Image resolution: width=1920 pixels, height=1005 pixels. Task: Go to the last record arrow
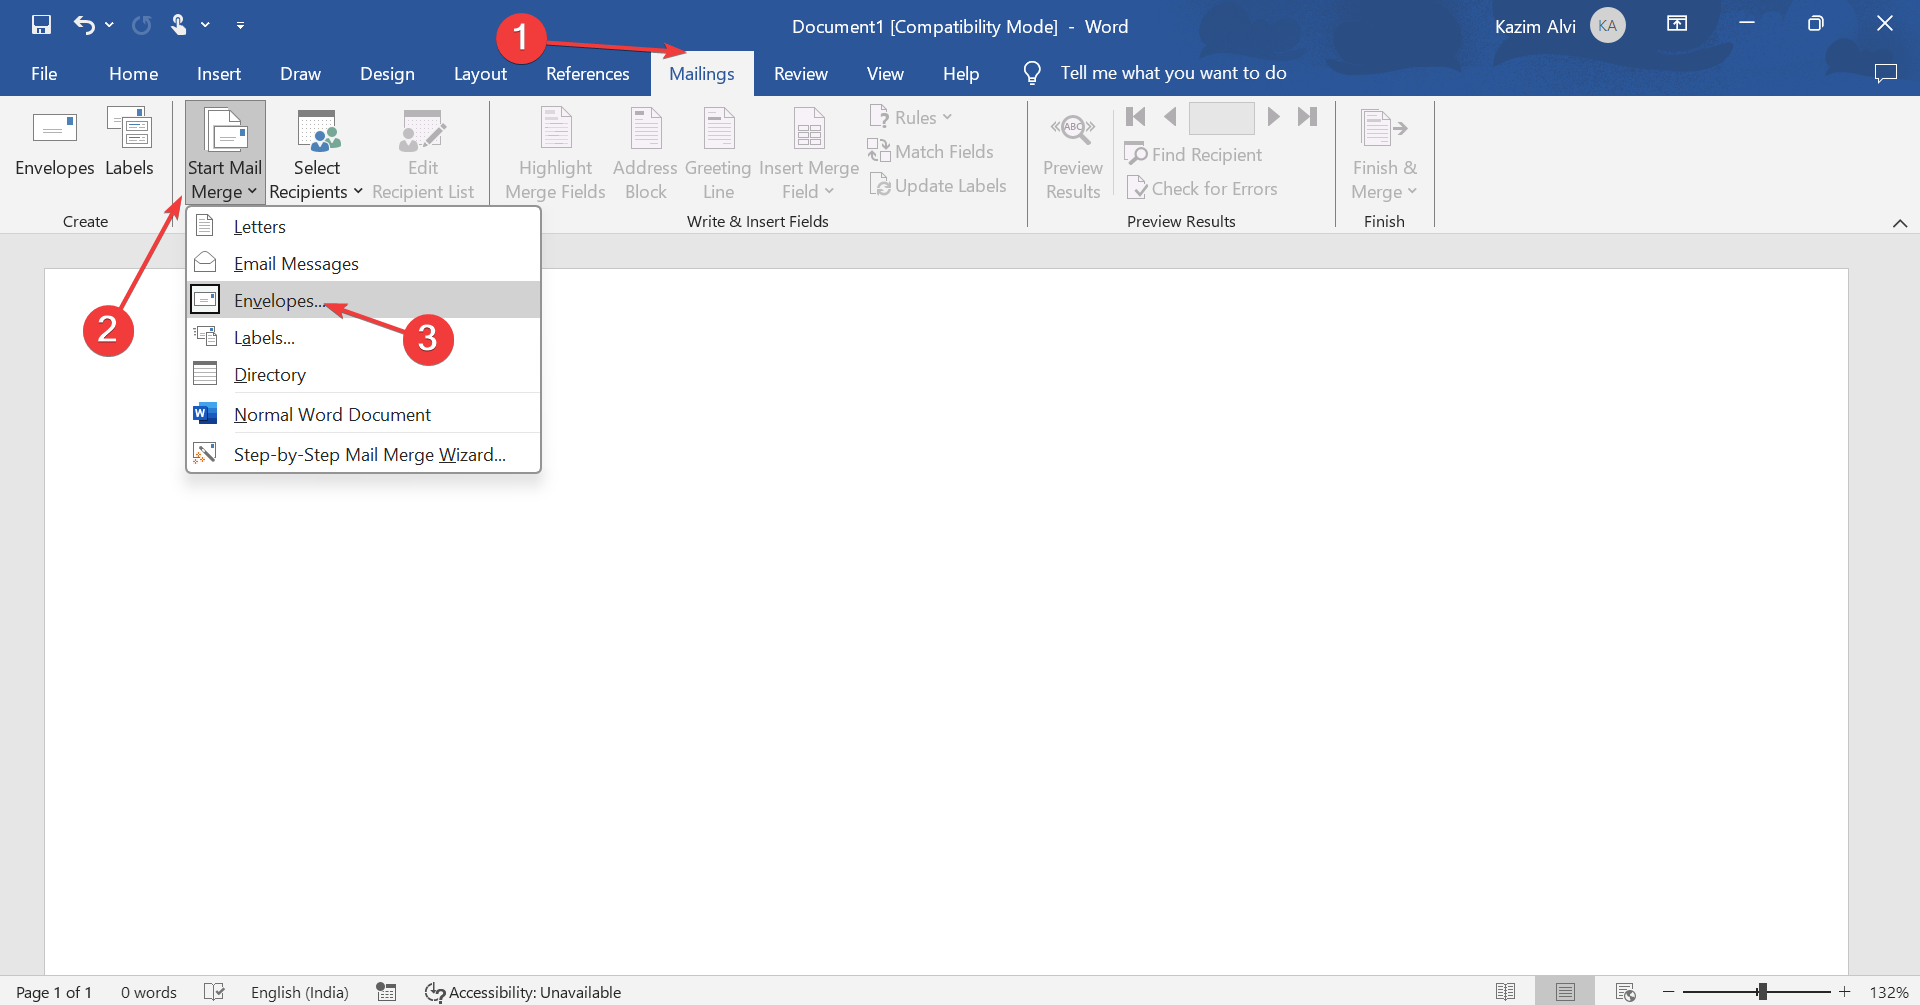[1307, 117]
